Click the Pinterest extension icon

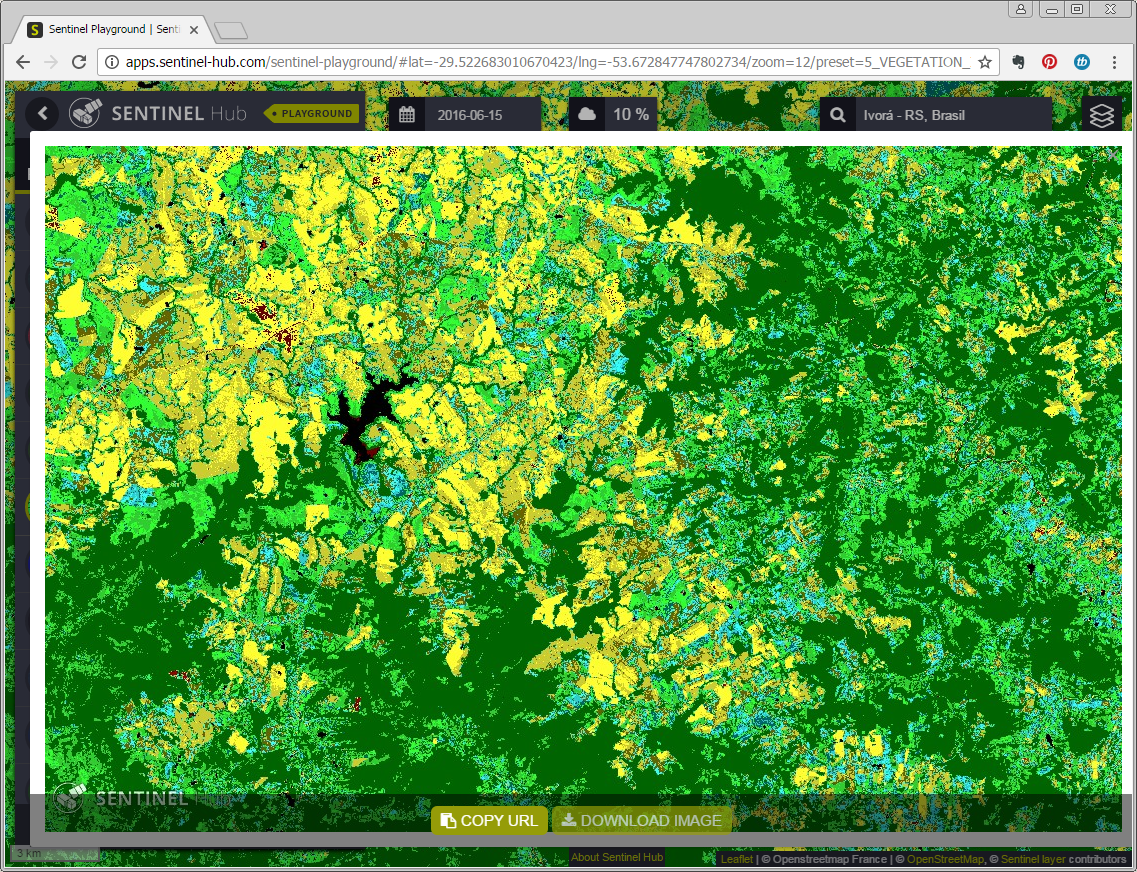coord(1049,62)
